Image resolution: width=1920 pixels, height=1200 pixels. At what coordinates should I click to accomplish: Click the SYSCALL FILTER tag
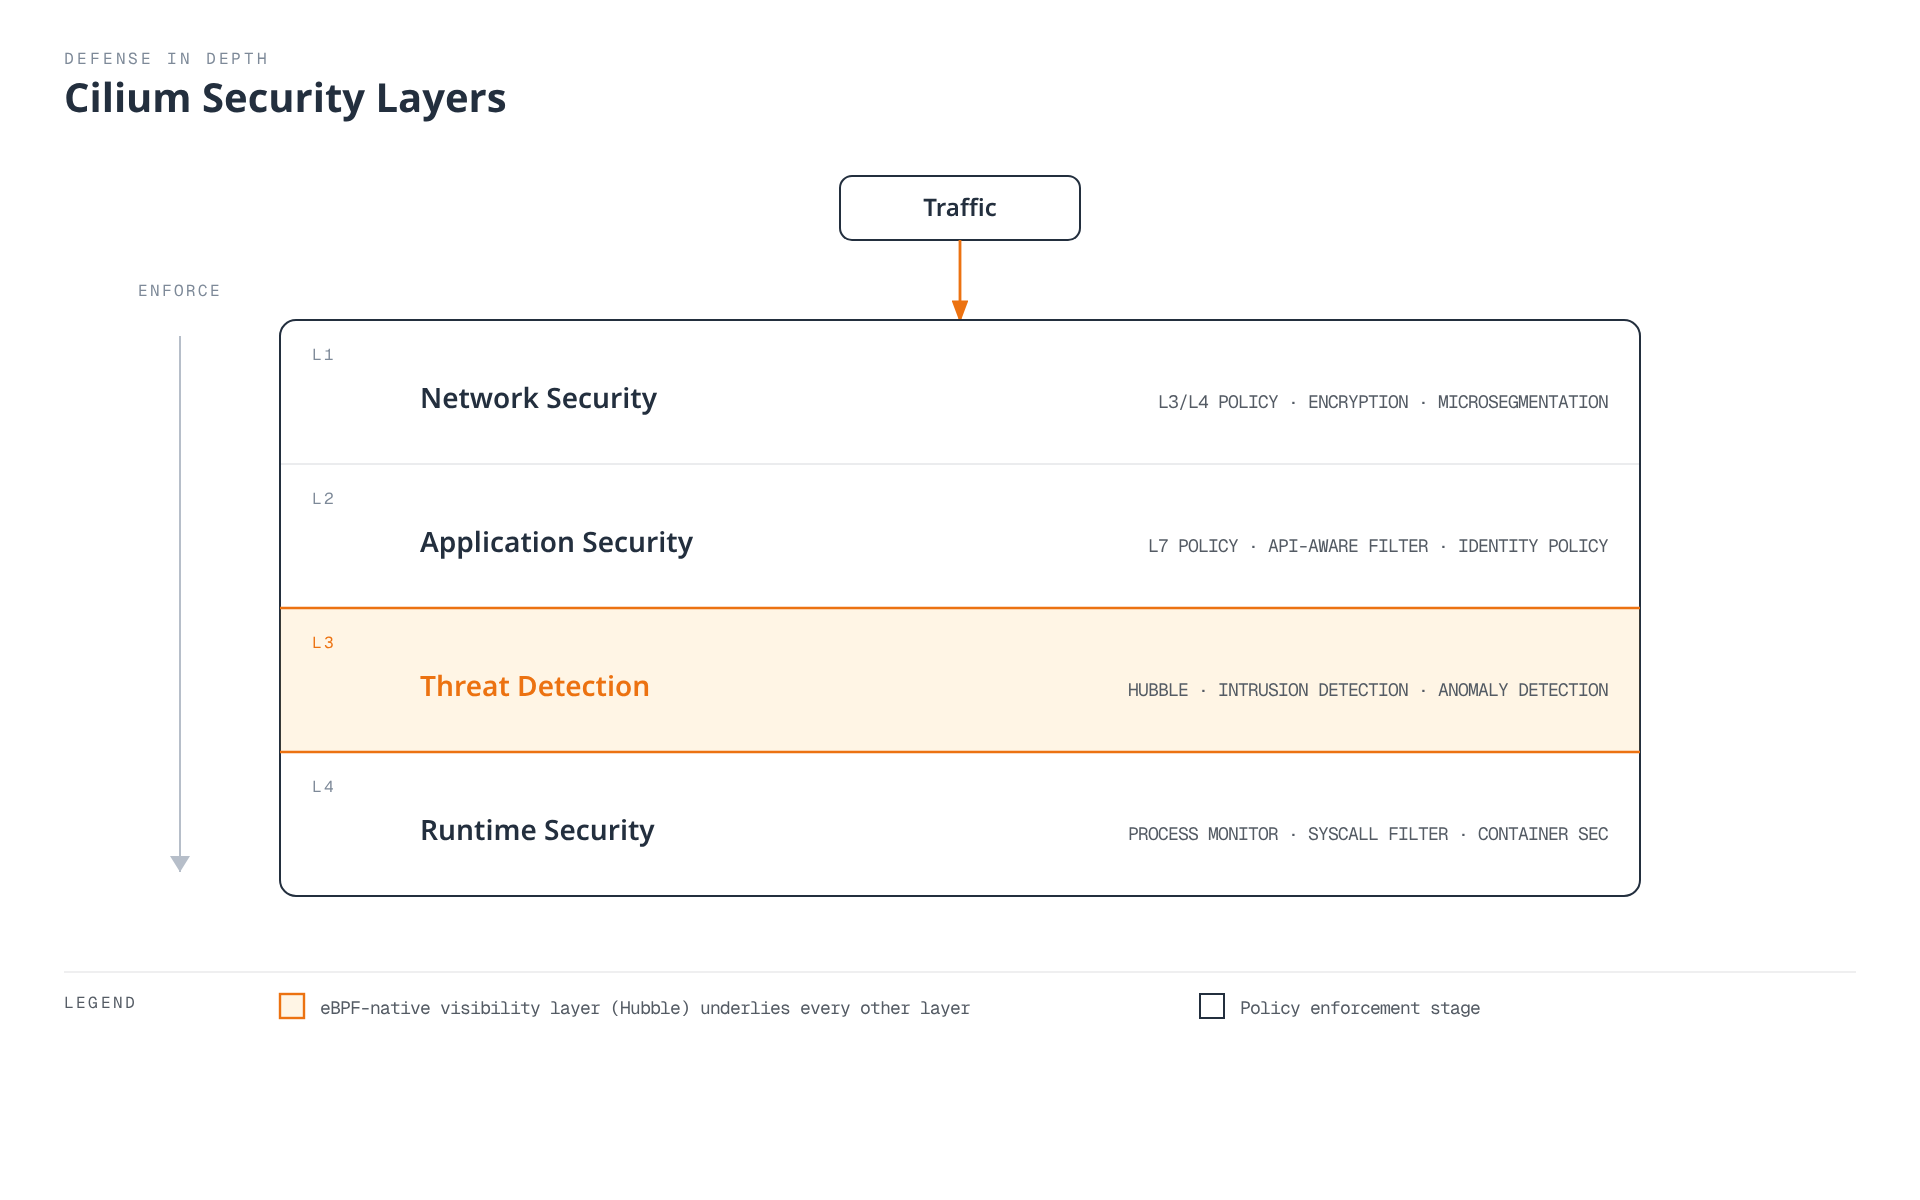(1378, 834)
